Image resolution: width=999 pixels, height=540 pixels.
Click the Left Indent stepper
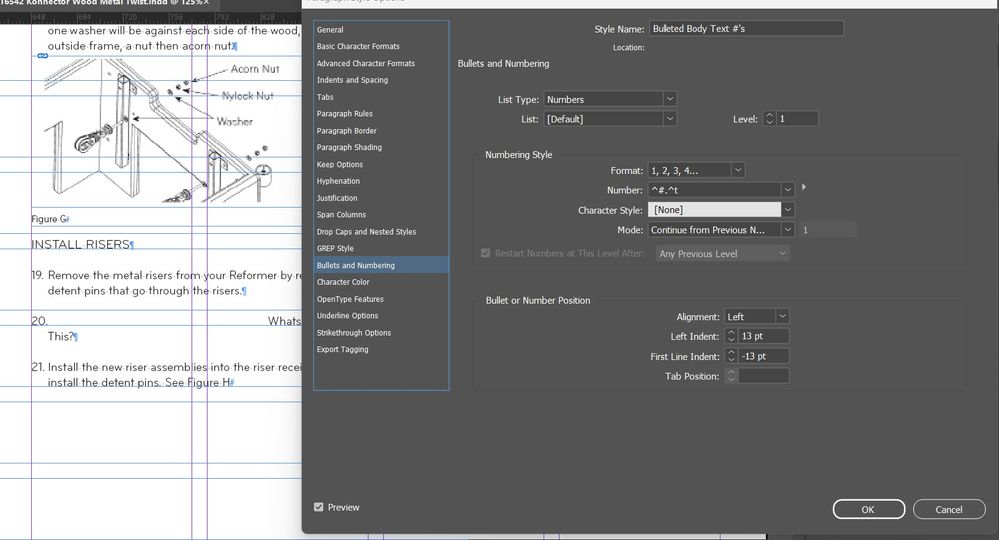(x=731, y=336)
